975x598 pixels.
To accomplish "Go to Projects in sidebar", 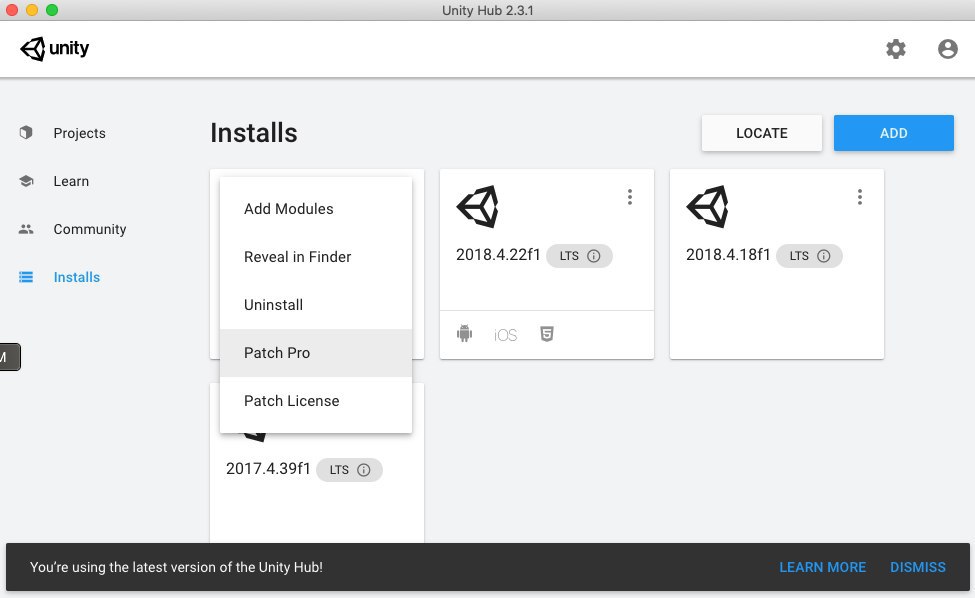I will pyautogui.click(x=80, y=133).
